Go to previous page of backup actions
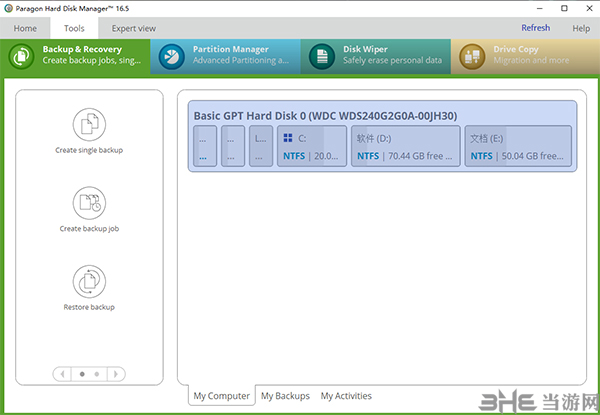Viewport: 600px width, 415px height. [62, 374]
